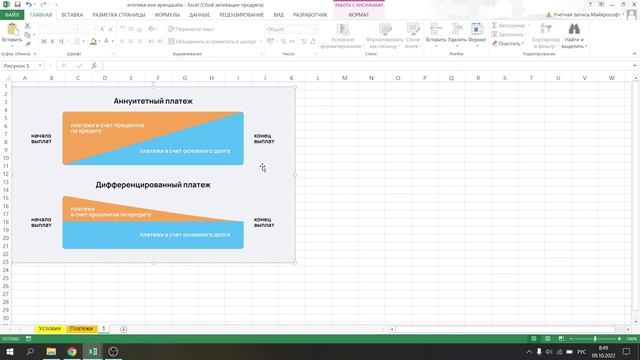This screenshot has height=360, width=640.
Task: Click the Cut scissors icon
Action: coord(27,26)
